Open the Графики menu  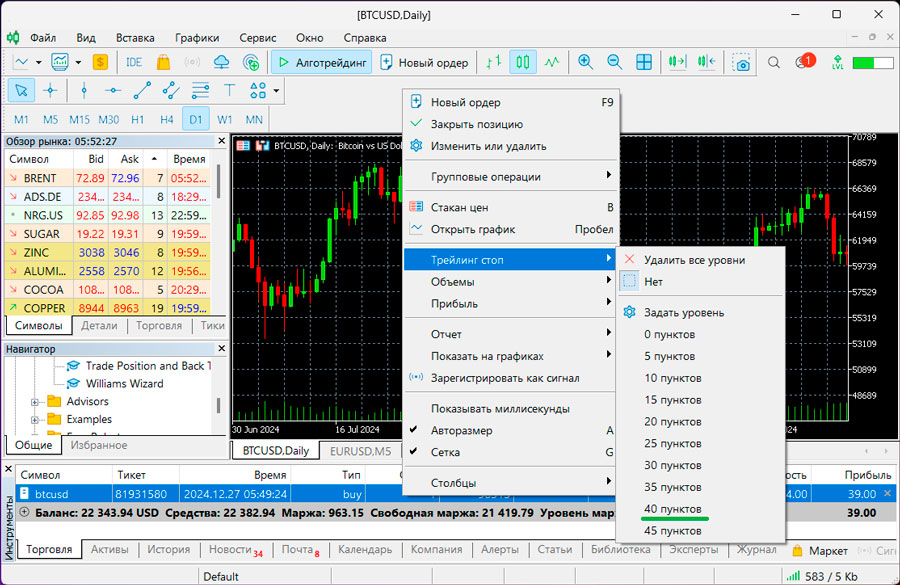tap(197, 38)
